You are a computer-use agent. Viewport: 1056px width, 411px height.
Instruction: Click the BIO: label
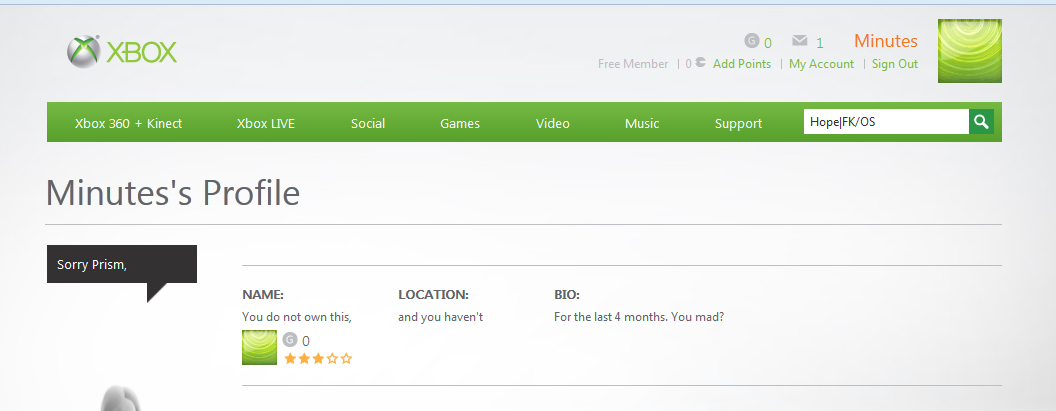[x=566, y=295]
